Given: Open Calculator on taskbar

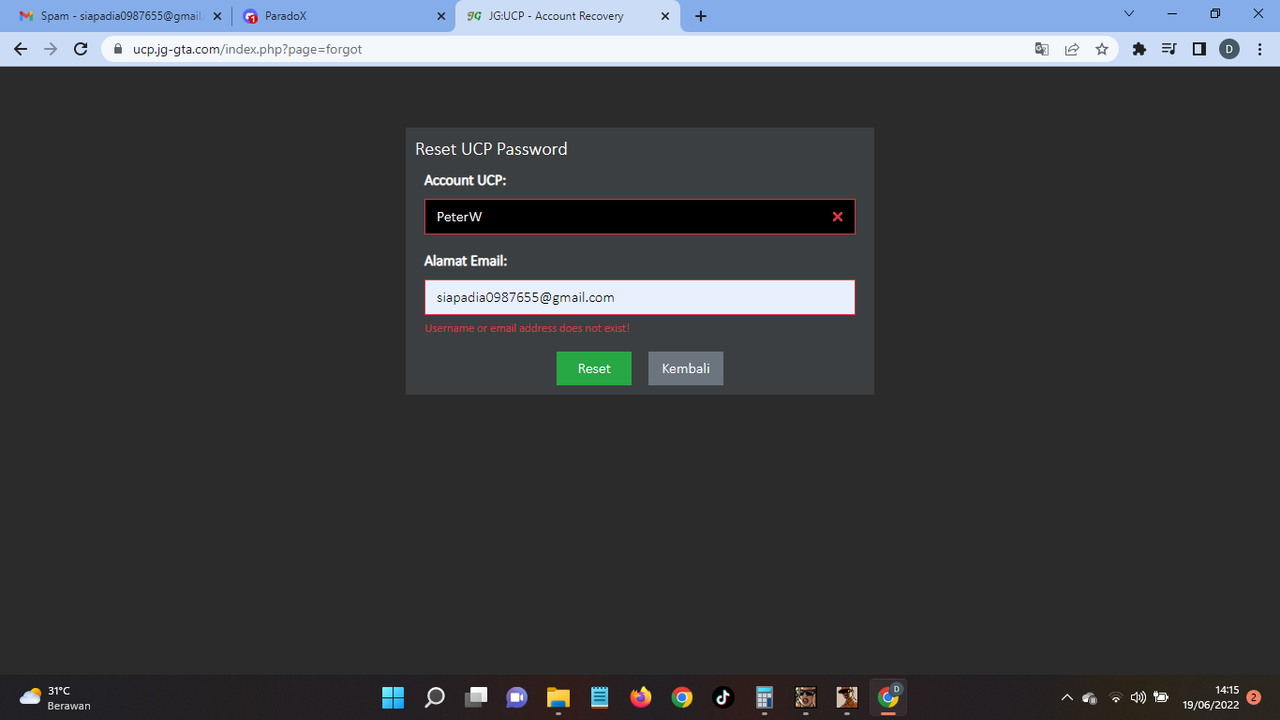Looking at the screenshot, I should tap(765, 697).
